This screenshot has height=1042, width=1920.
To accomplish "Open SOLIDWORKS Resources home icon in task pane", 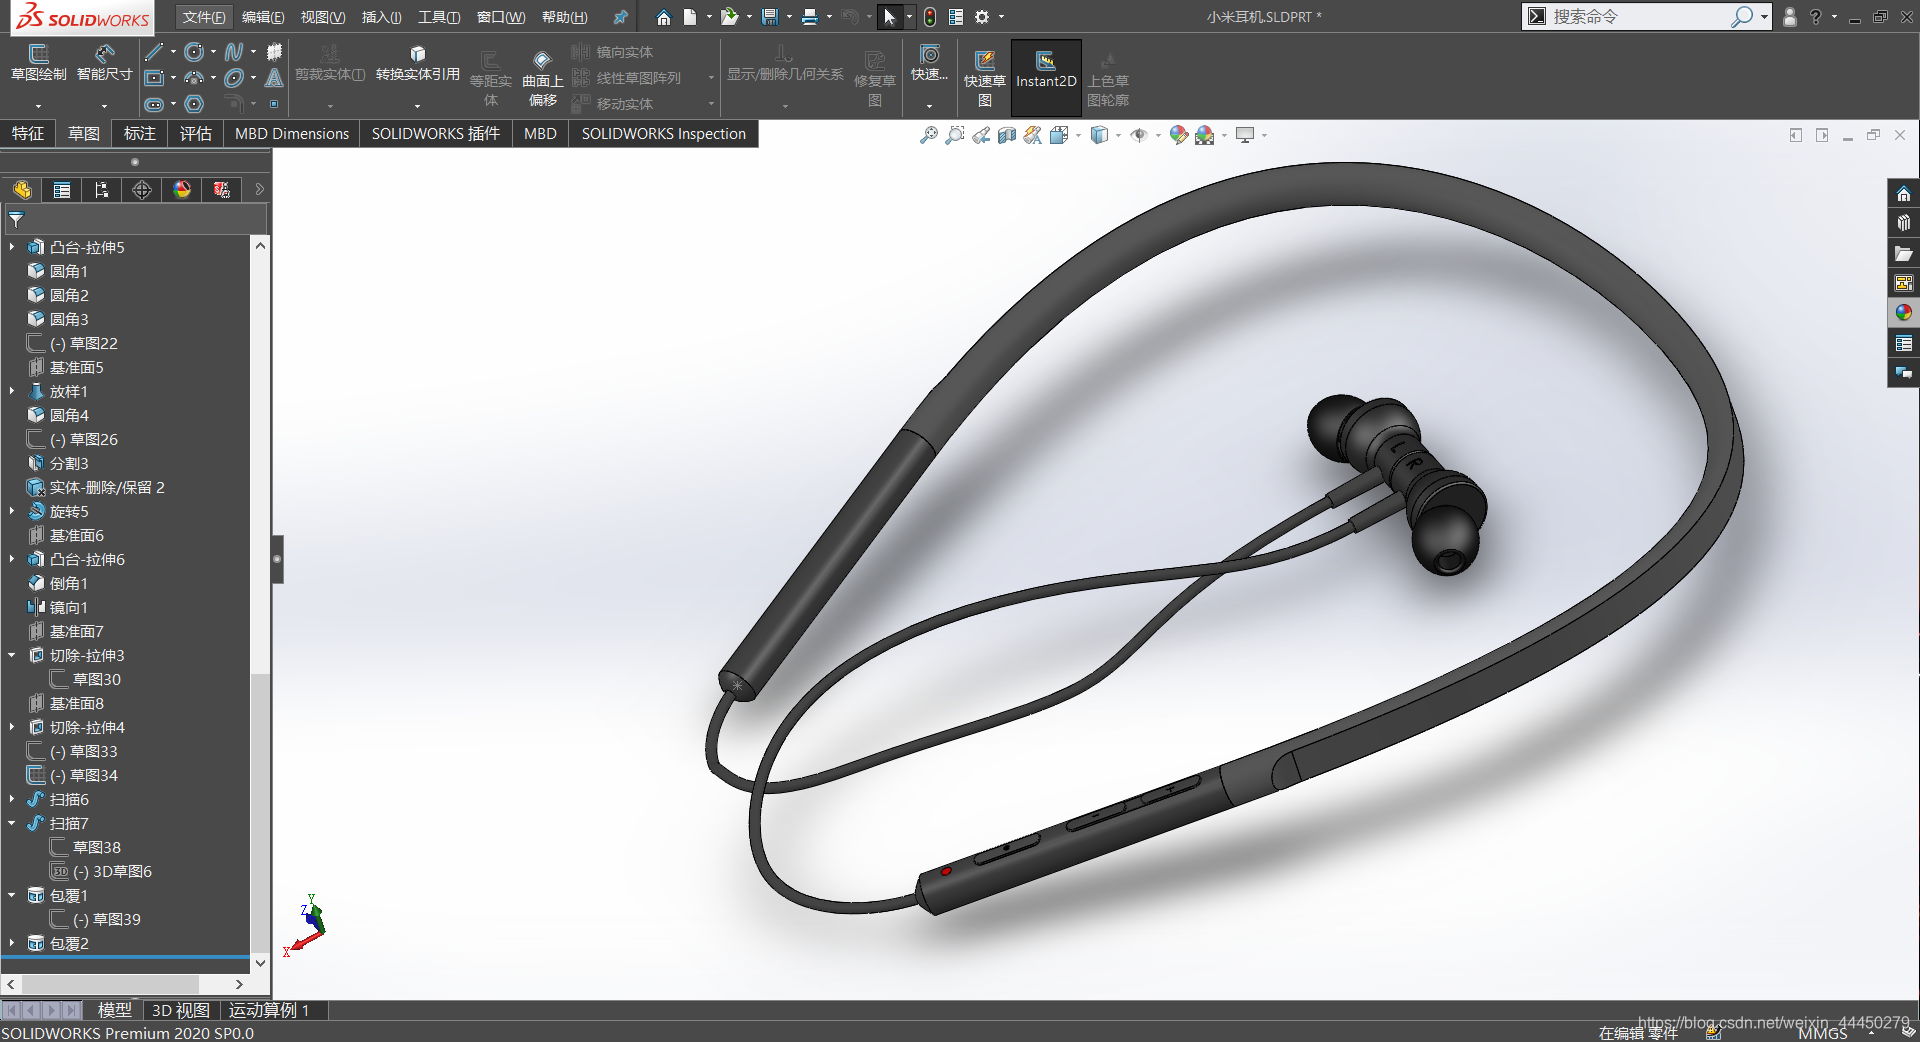I will pos(1903,194).
